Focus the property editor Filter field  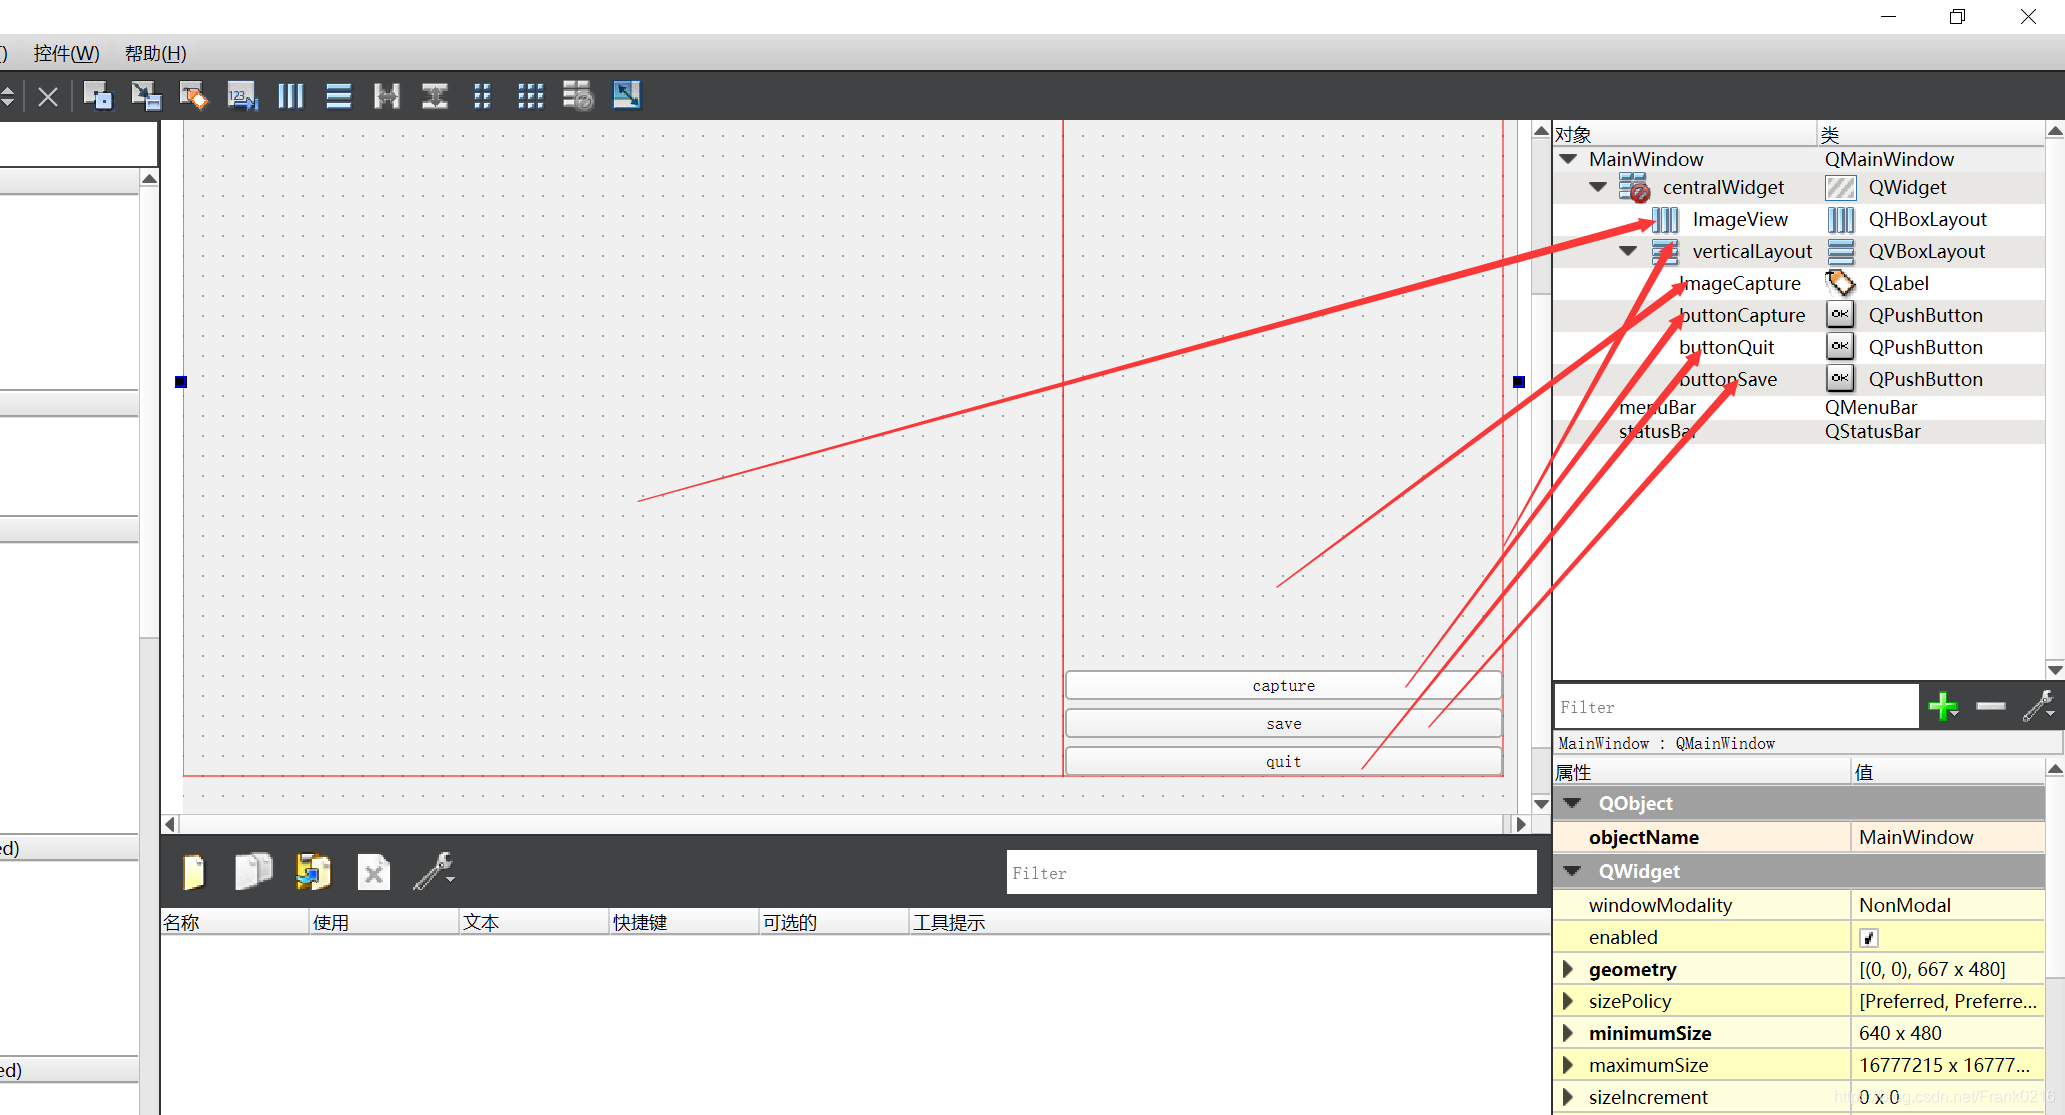pos(1736,707)
